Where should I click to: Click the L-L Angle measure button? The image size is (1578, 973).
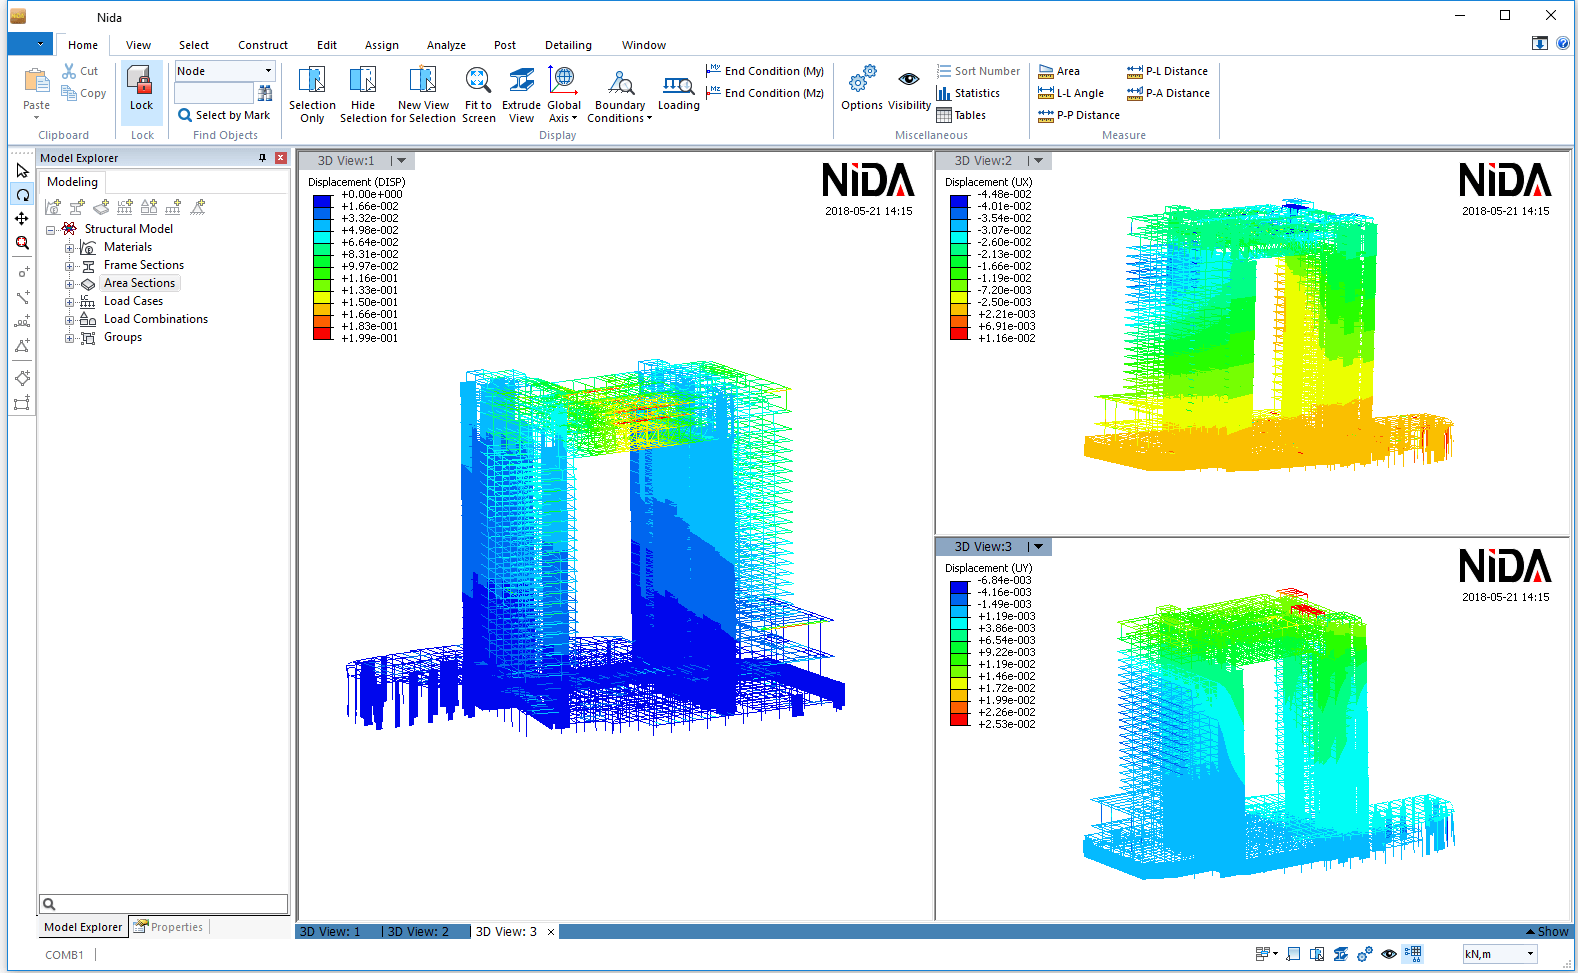tap(1071, 93)
